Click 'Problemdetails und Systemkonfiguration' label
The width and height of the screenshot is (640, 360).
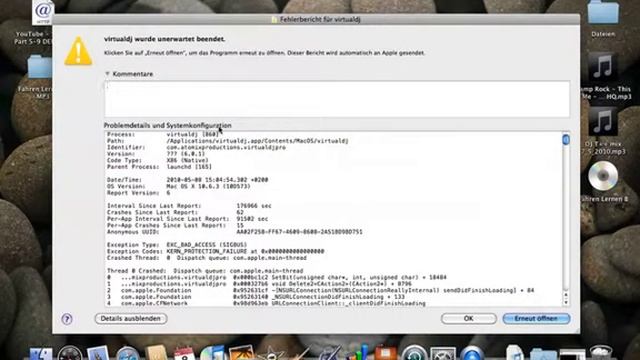click(x=168, y=125)
